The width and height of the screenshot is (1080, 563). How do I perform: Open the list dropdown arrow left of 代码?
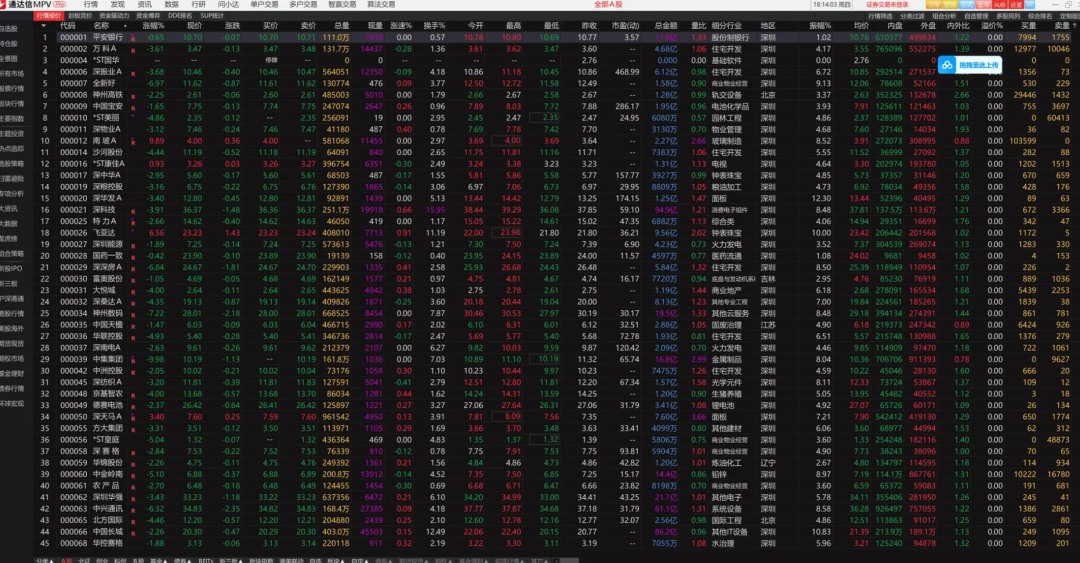click(43, 25)
